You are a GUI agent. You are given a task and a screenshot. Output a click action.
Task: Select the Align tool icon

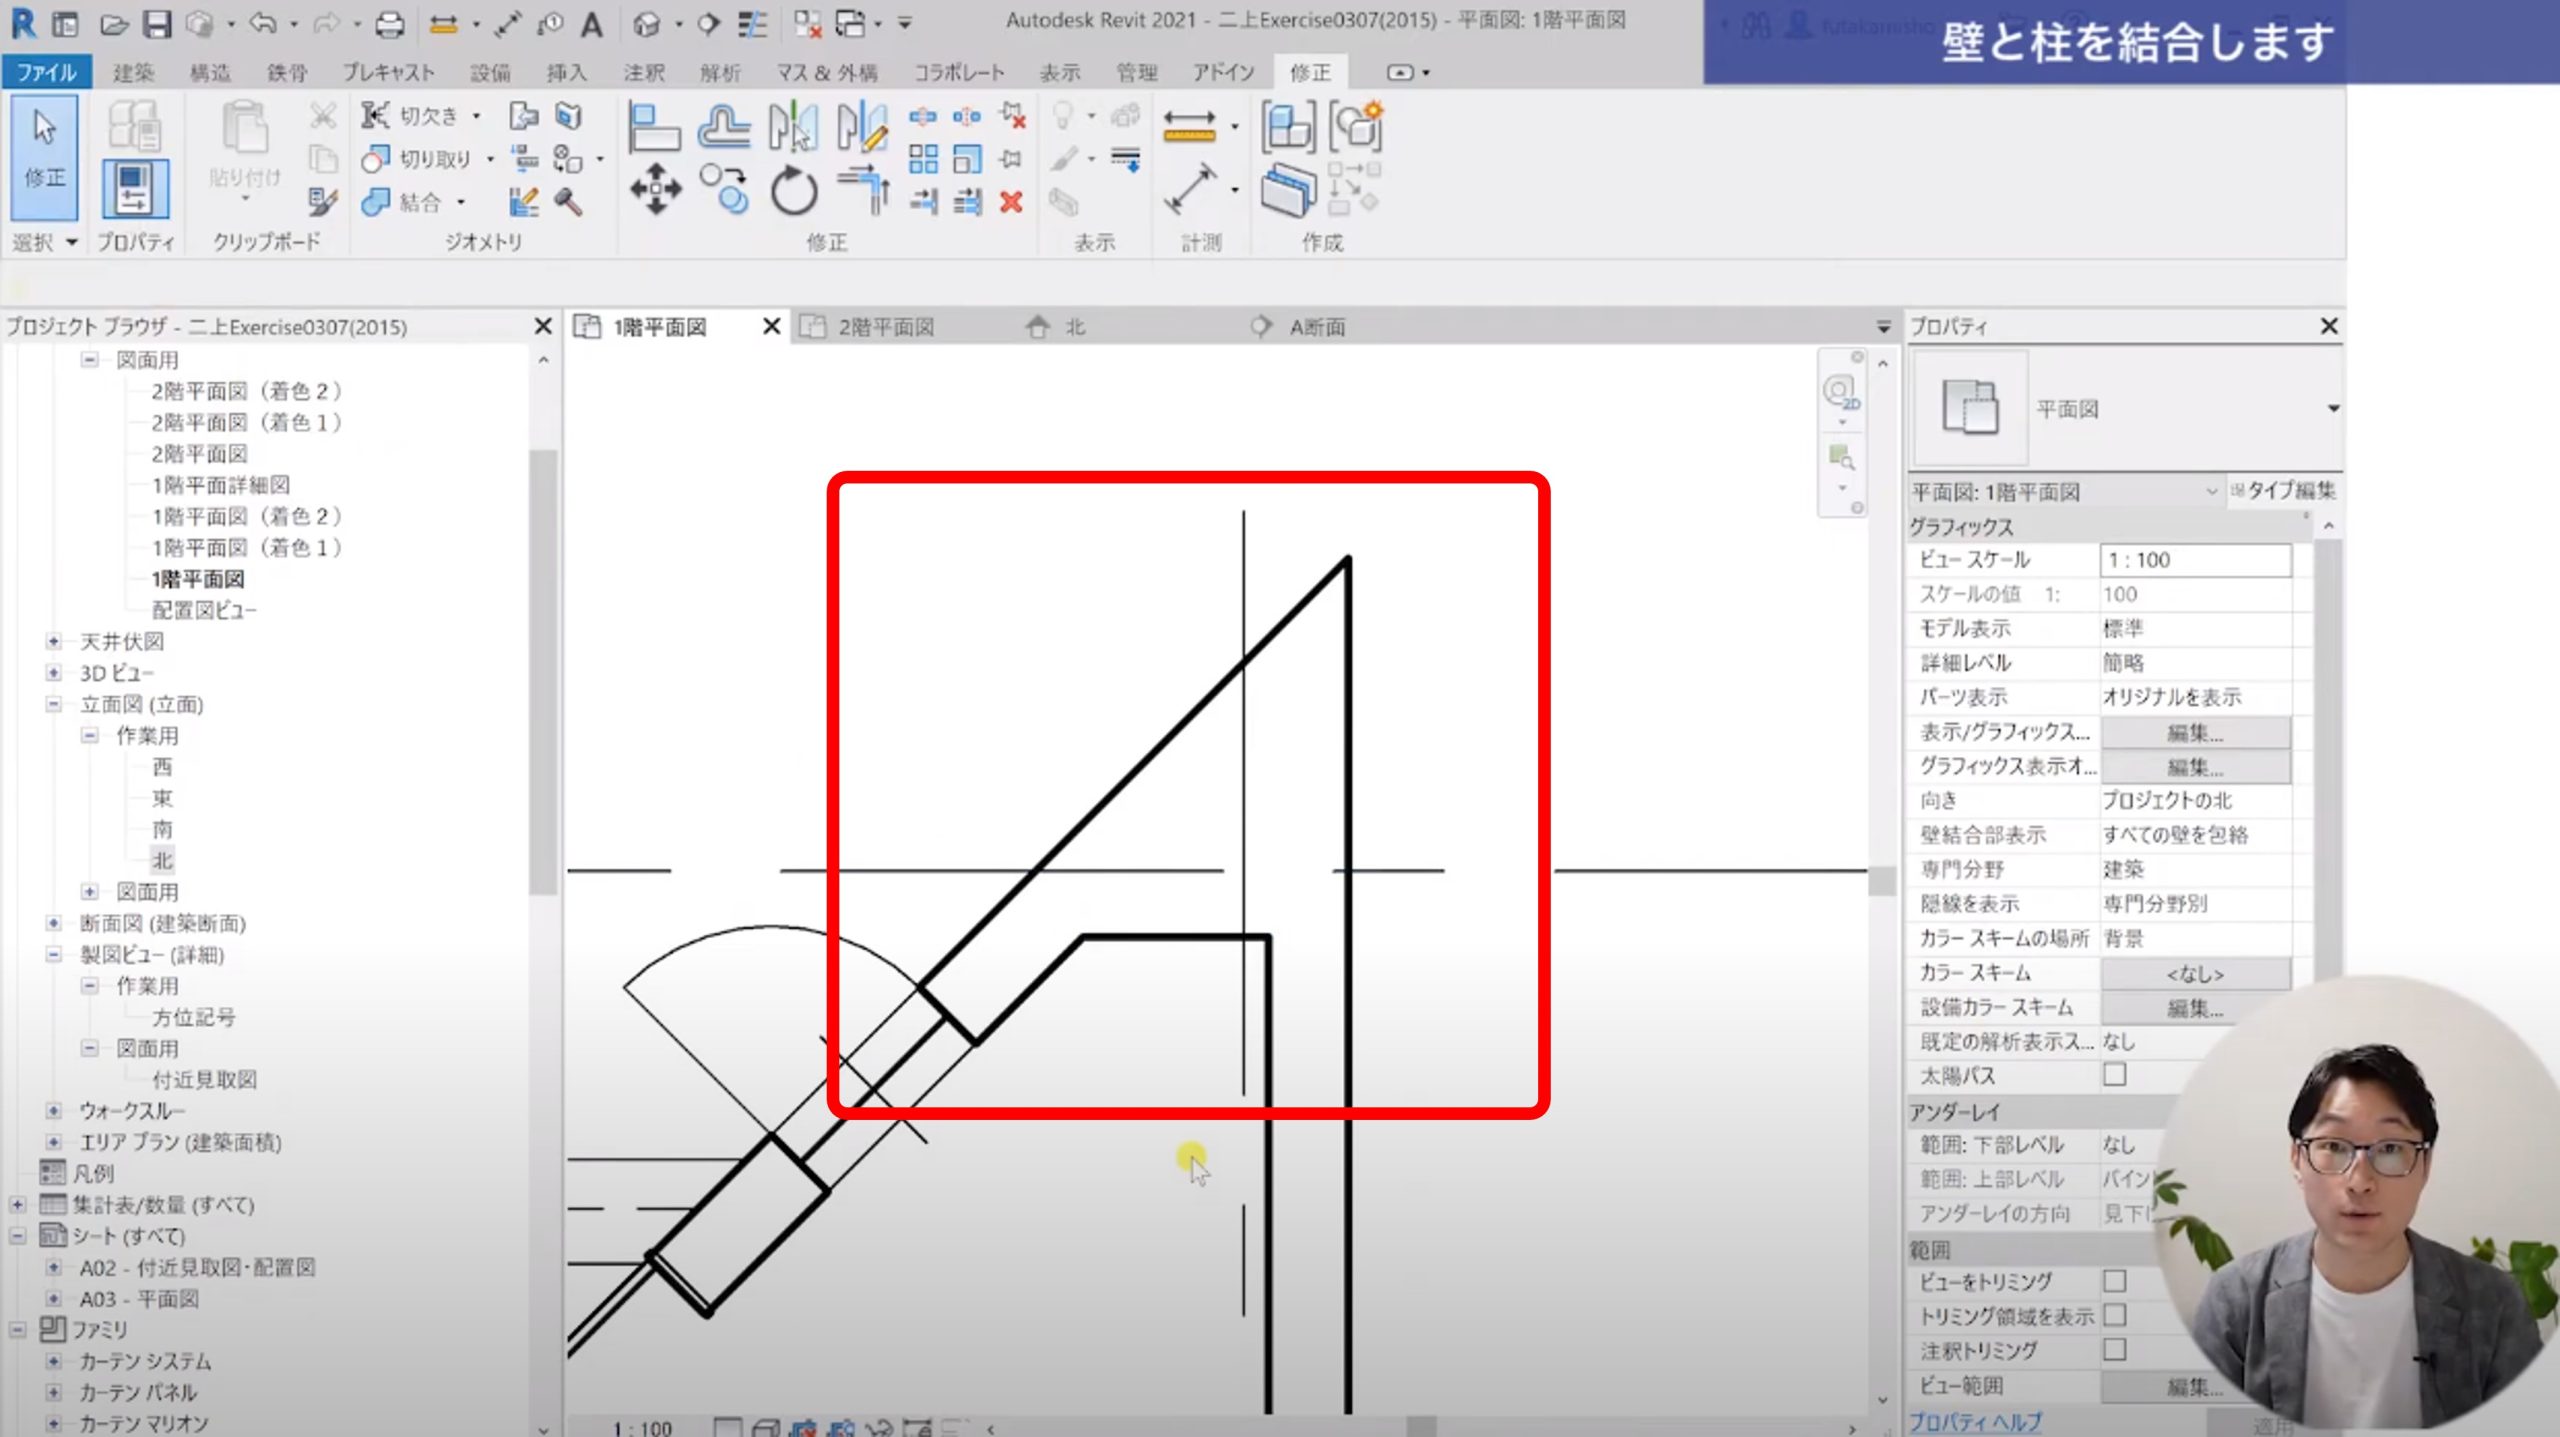653,127
